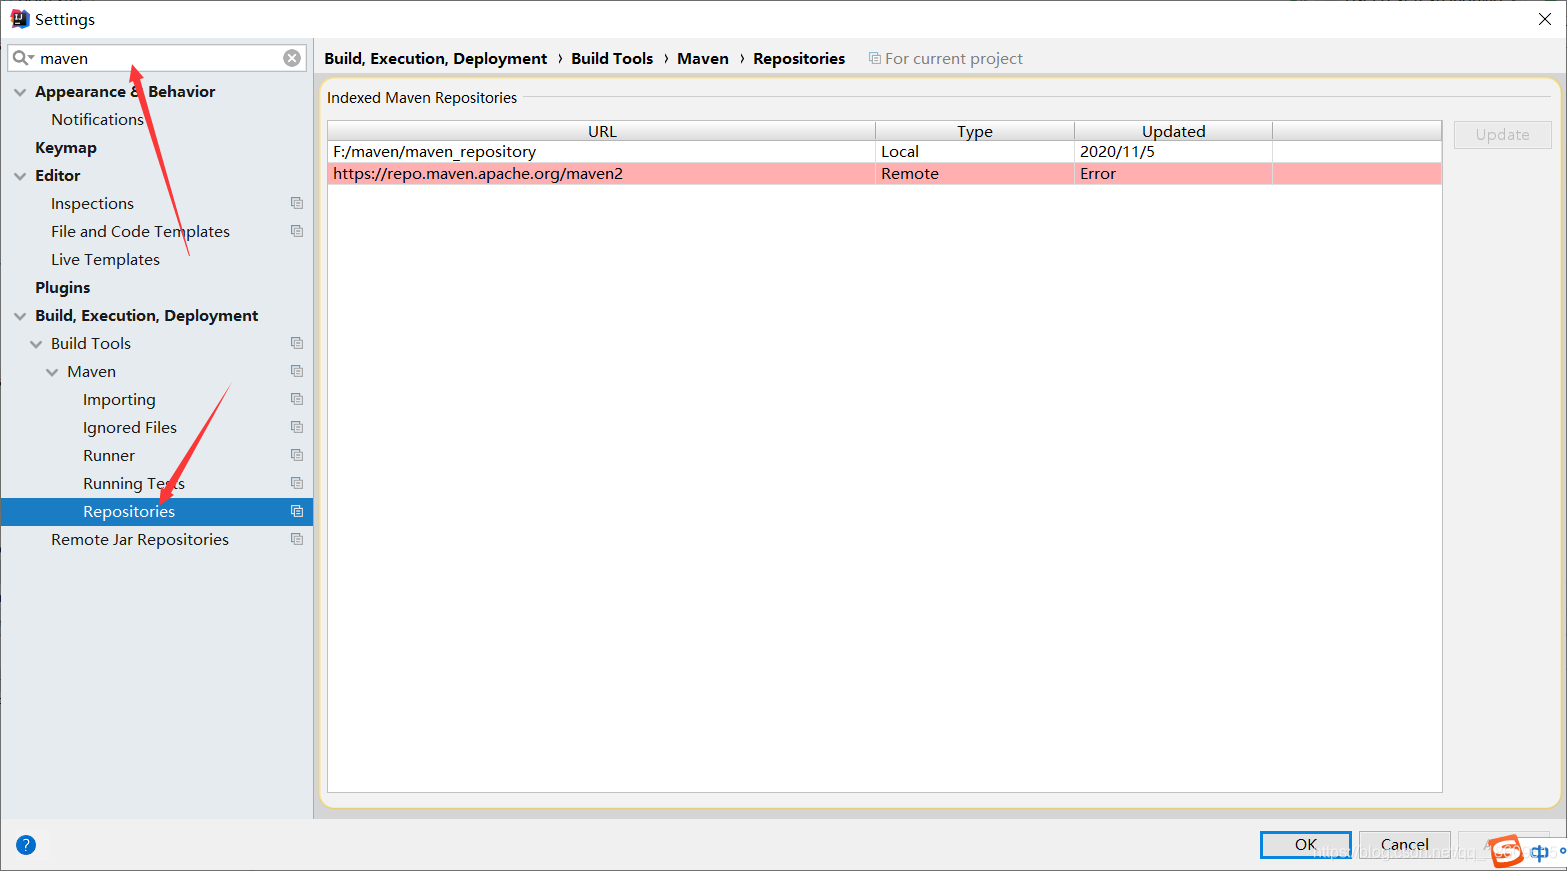Click project-level icon next to Maven
This screenshot has height=871, width=1567.
[x=297, y=371]
